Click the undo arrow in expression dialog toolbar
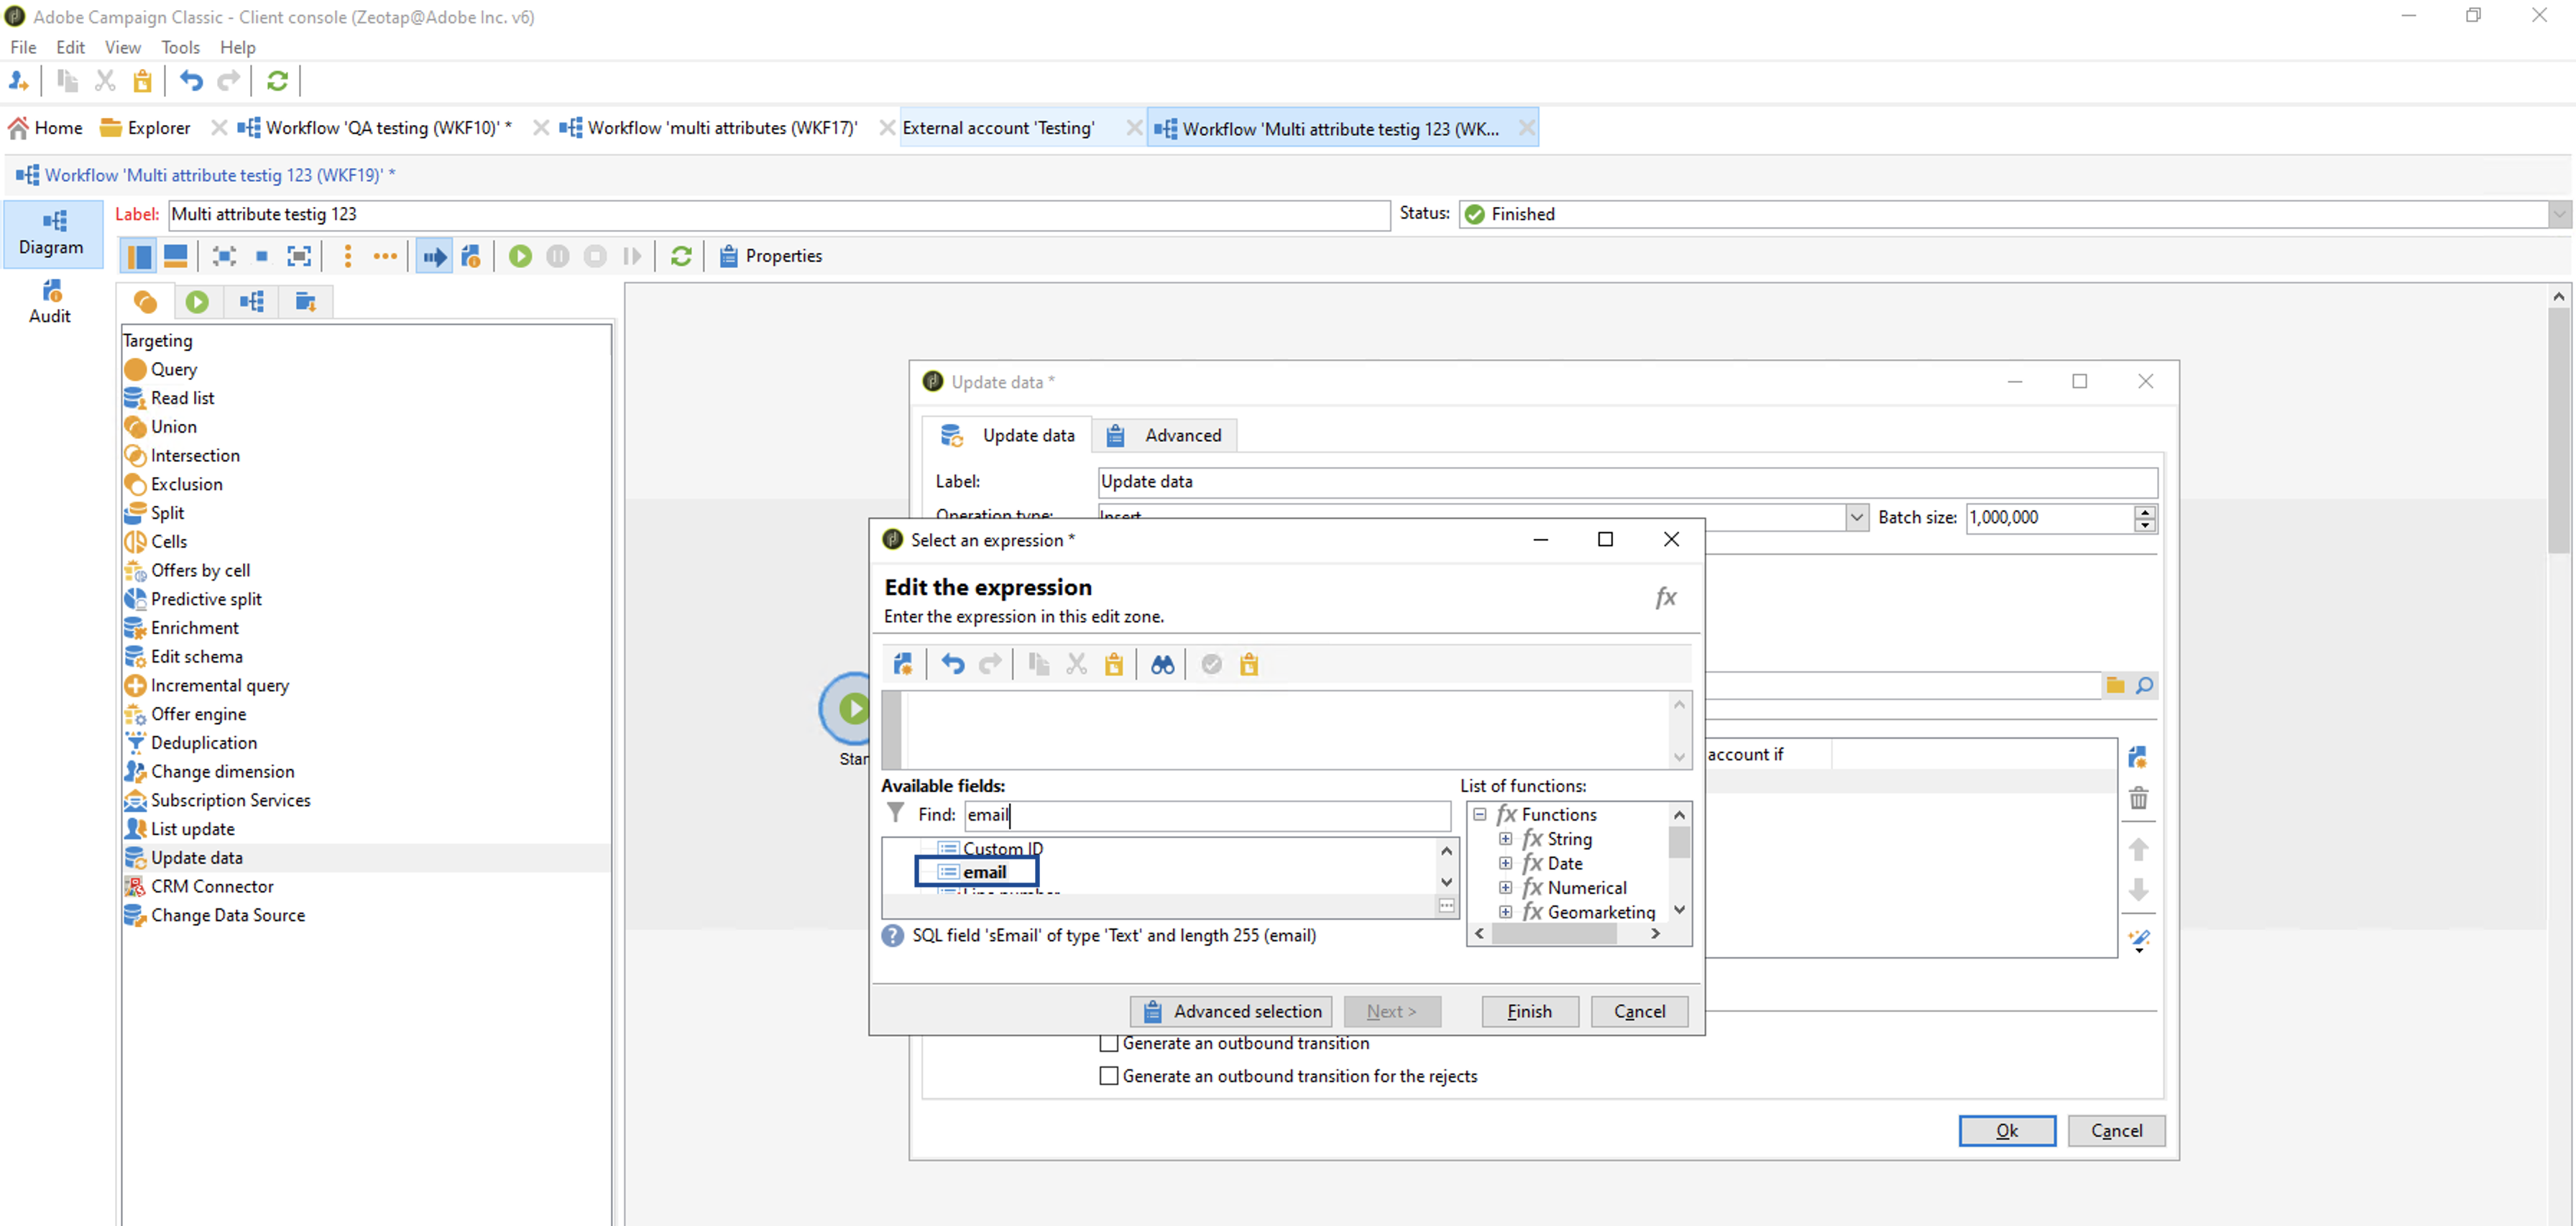 pos(952,665)
